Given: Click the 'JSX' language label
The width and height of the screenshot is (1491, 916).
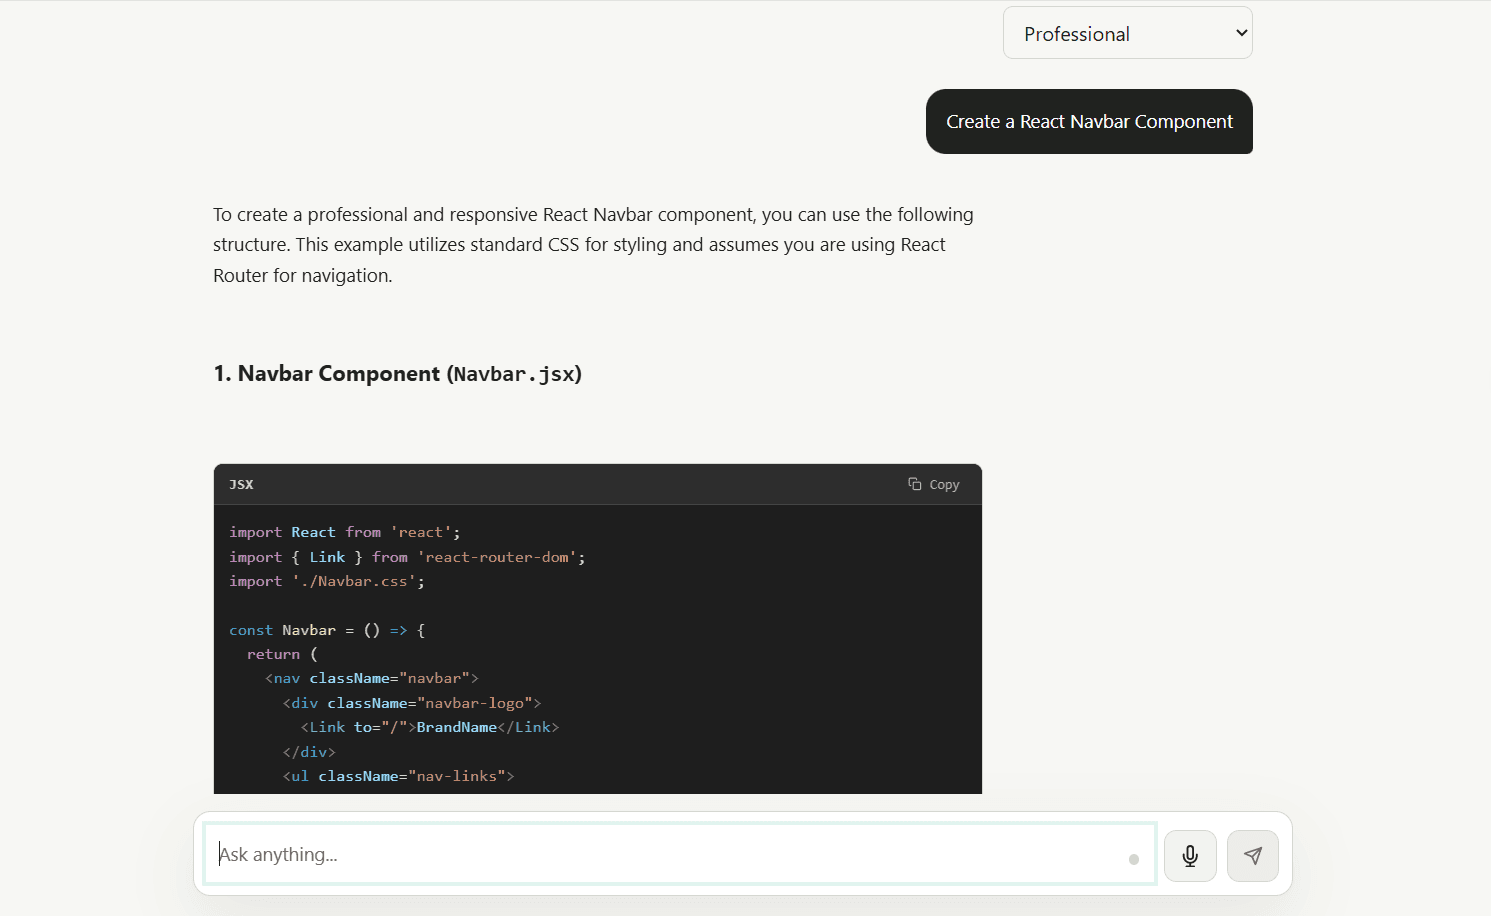Looking at the screenshot, I should pos(241,484).
